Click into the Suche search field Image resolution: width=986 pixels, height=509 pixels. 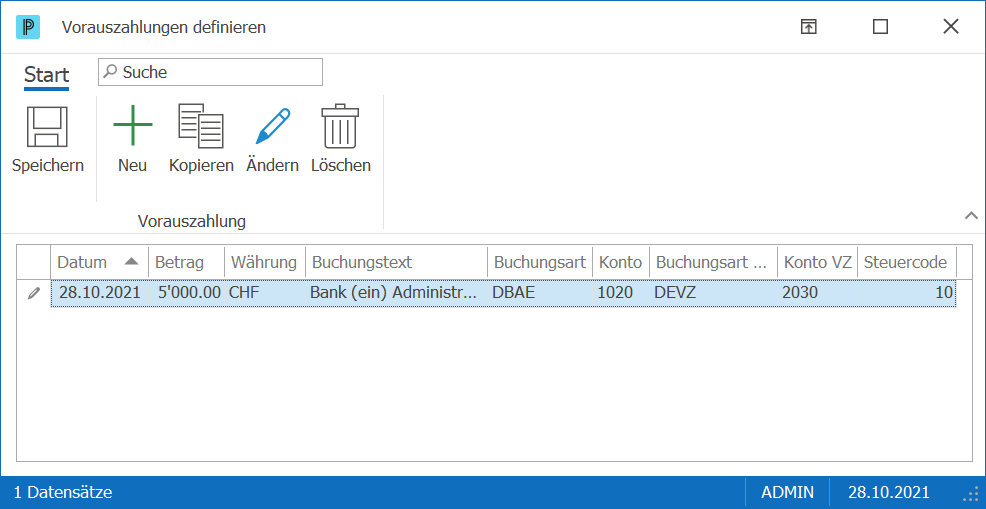pos(210,72)
